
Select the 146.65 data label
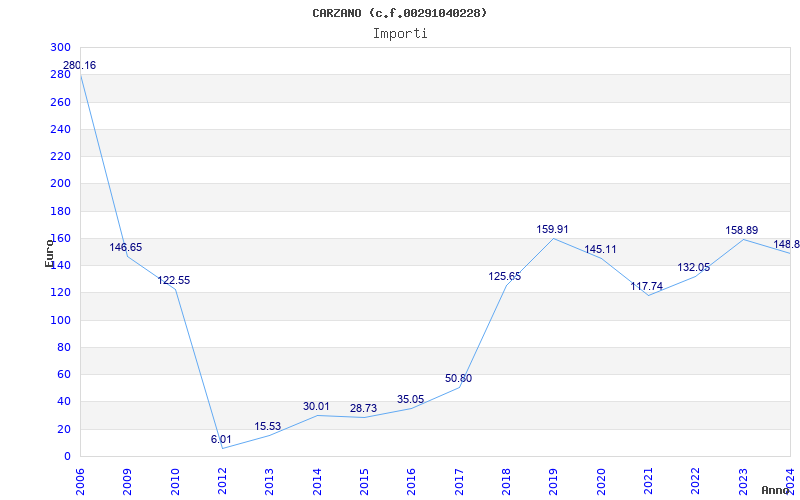click(126, 247)
